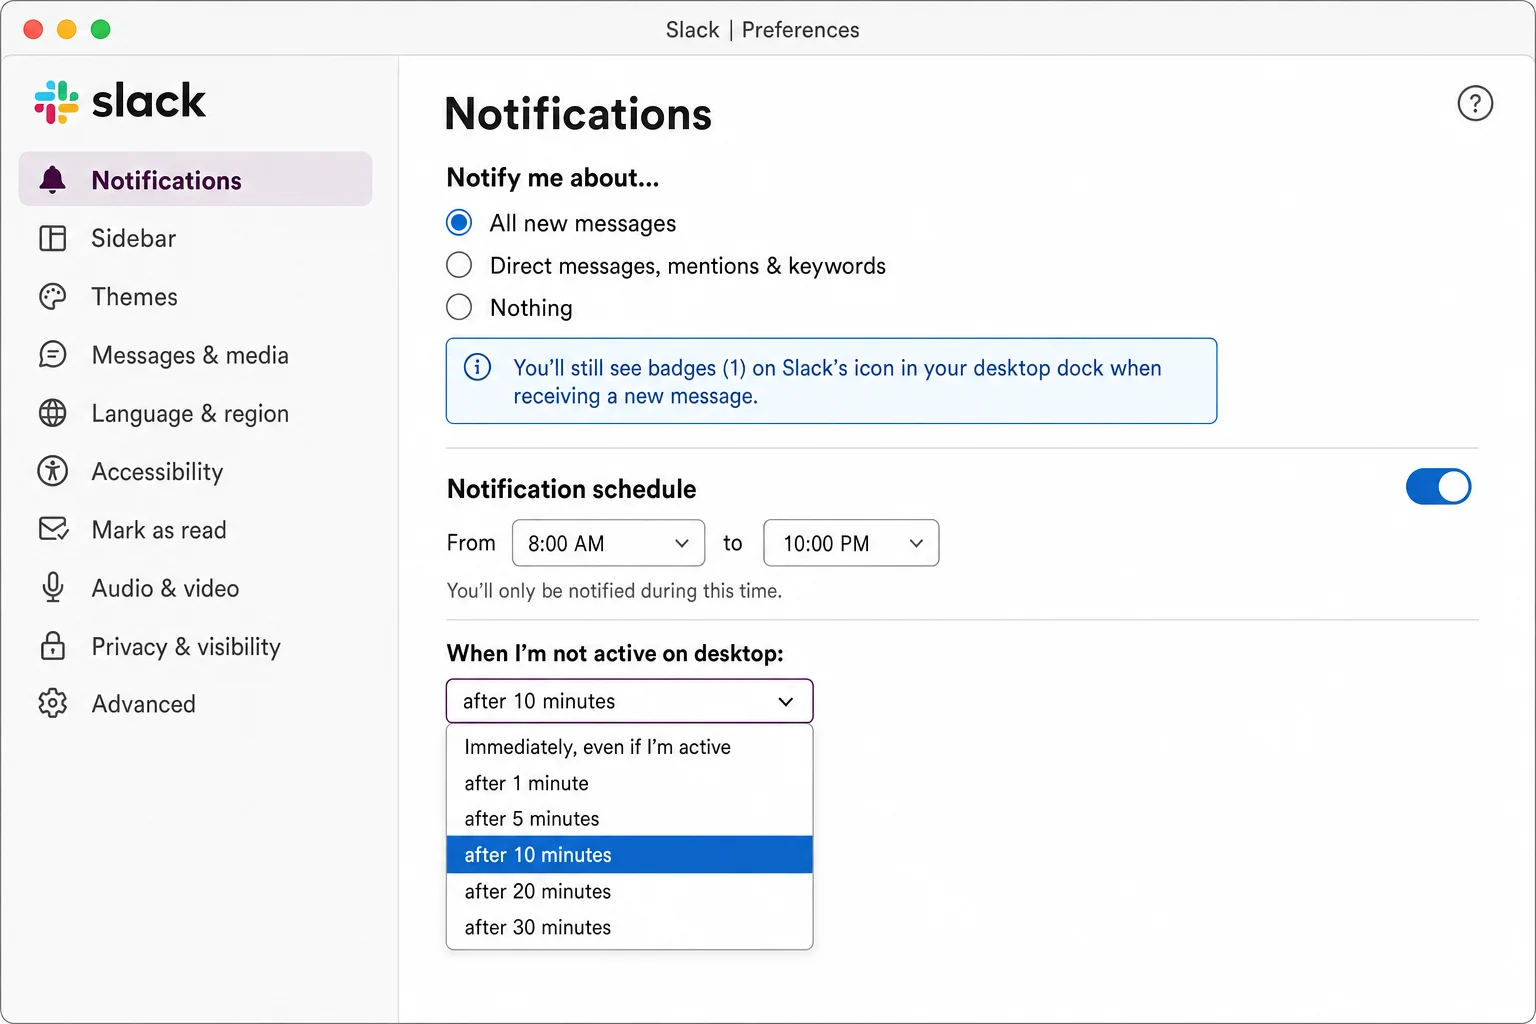Select the highlighted after 10 minutes option
This screenshot has width=1536, height=1024.
click(629, 855)
